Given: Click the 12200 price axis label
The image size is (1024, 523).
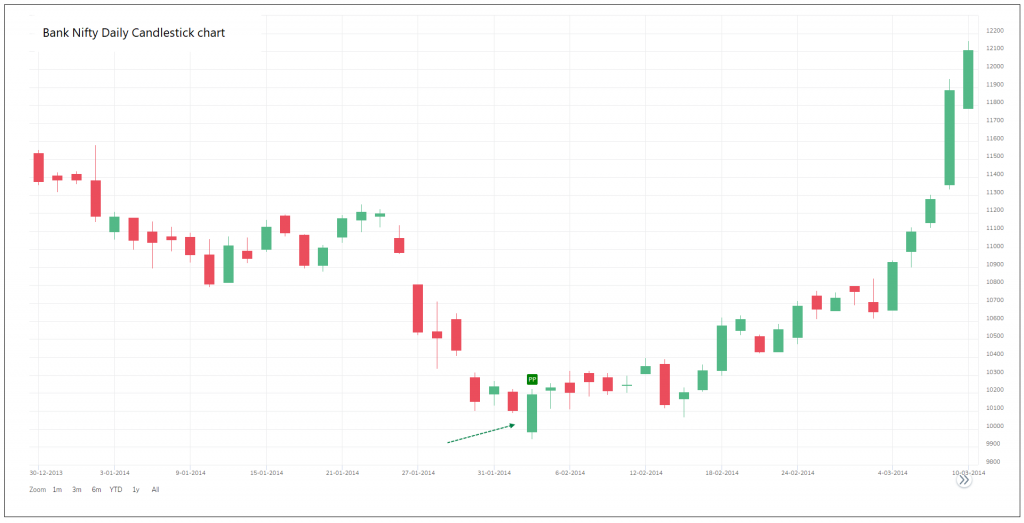Looking at the screenshot, I should 994,31.
